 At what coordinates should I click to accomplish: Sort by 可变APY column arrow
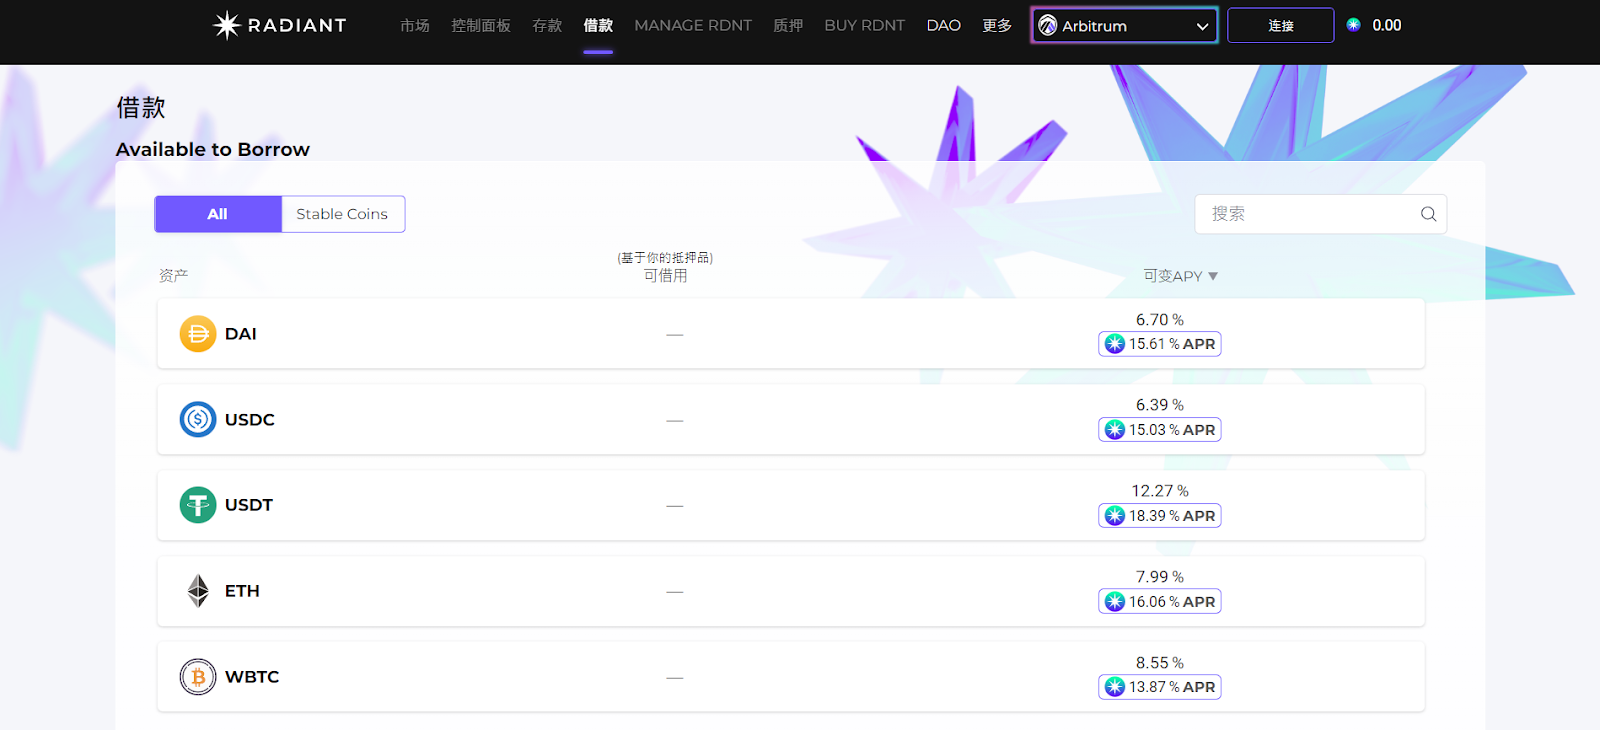1213,276
